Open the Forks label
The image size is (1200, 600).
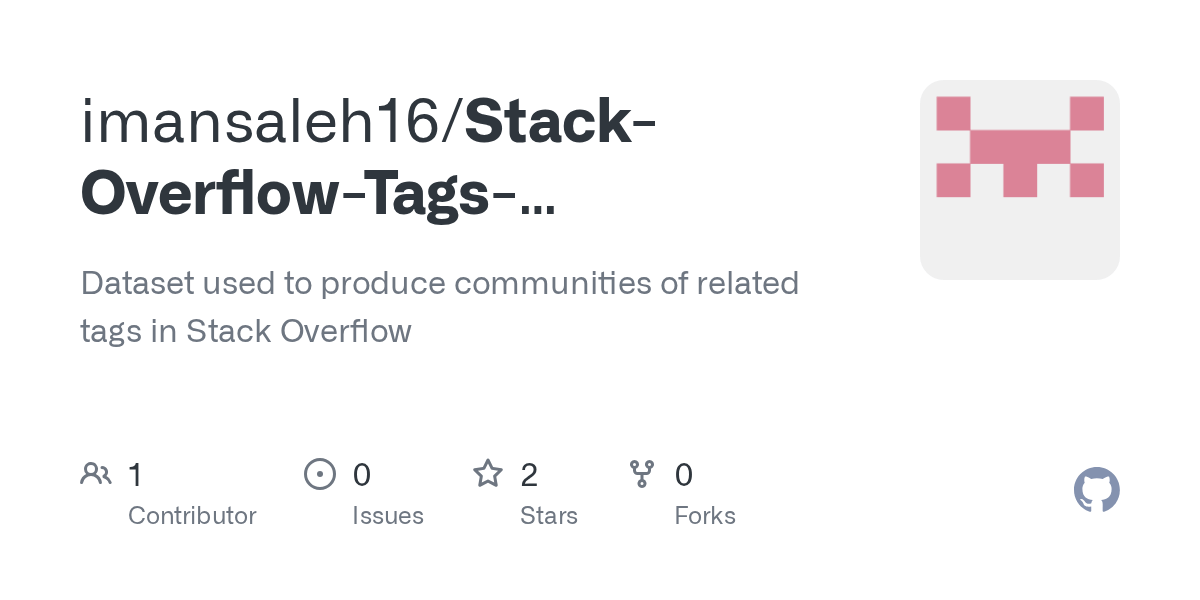point(704,516)
